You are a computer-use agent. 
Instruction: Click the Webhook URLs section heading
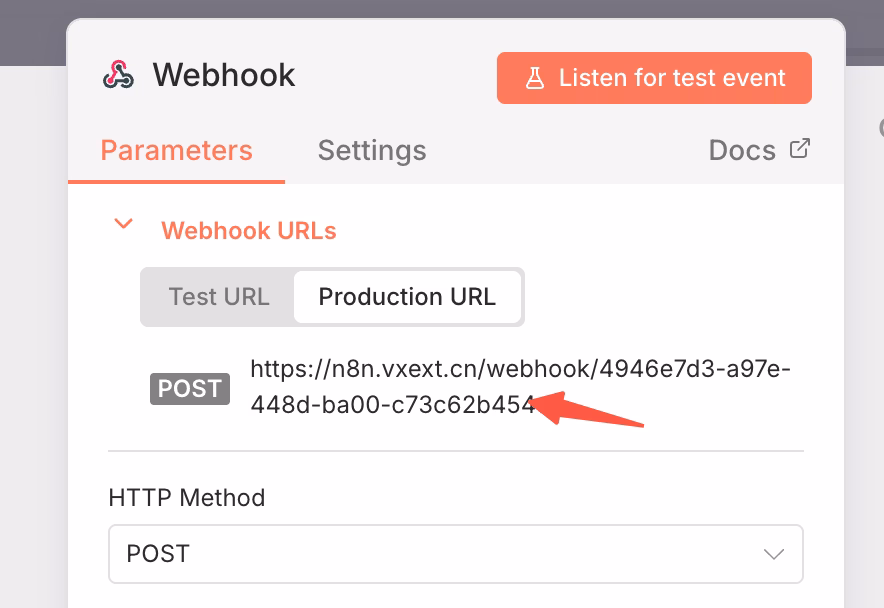click(249, 231)
